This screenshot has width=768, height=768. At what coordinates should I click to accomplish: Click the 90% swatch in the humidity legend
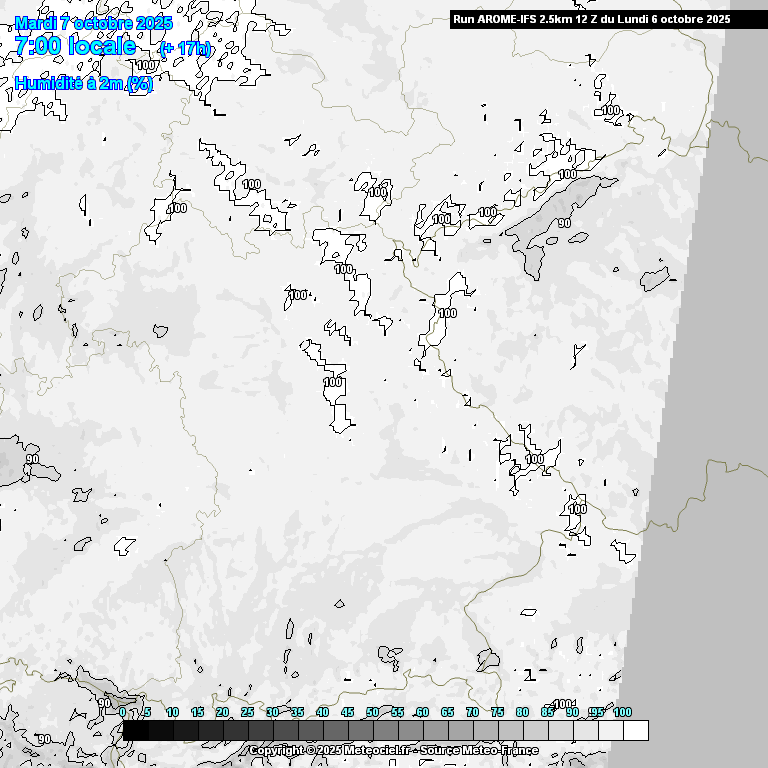click(x=585, y=731)
